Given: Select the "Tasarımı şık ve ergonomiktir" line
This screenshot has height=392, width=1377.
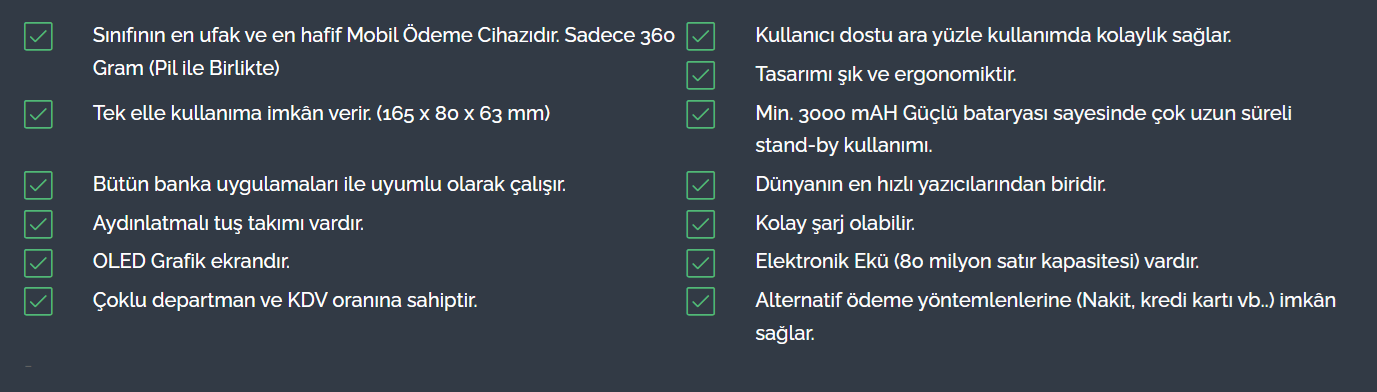Looking at the screenshot, I should point(885,74).
